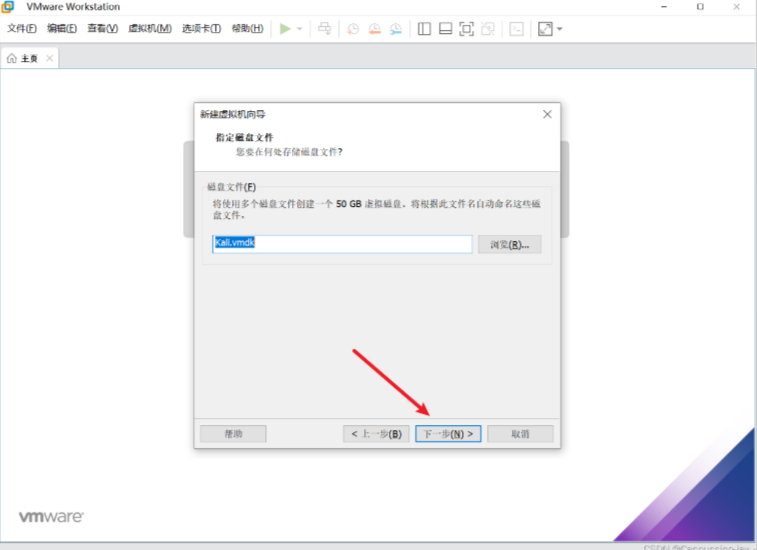Click the Kali.vmdk disk file input field
This screenshot has width=757, height=550.
pos(342,244)
